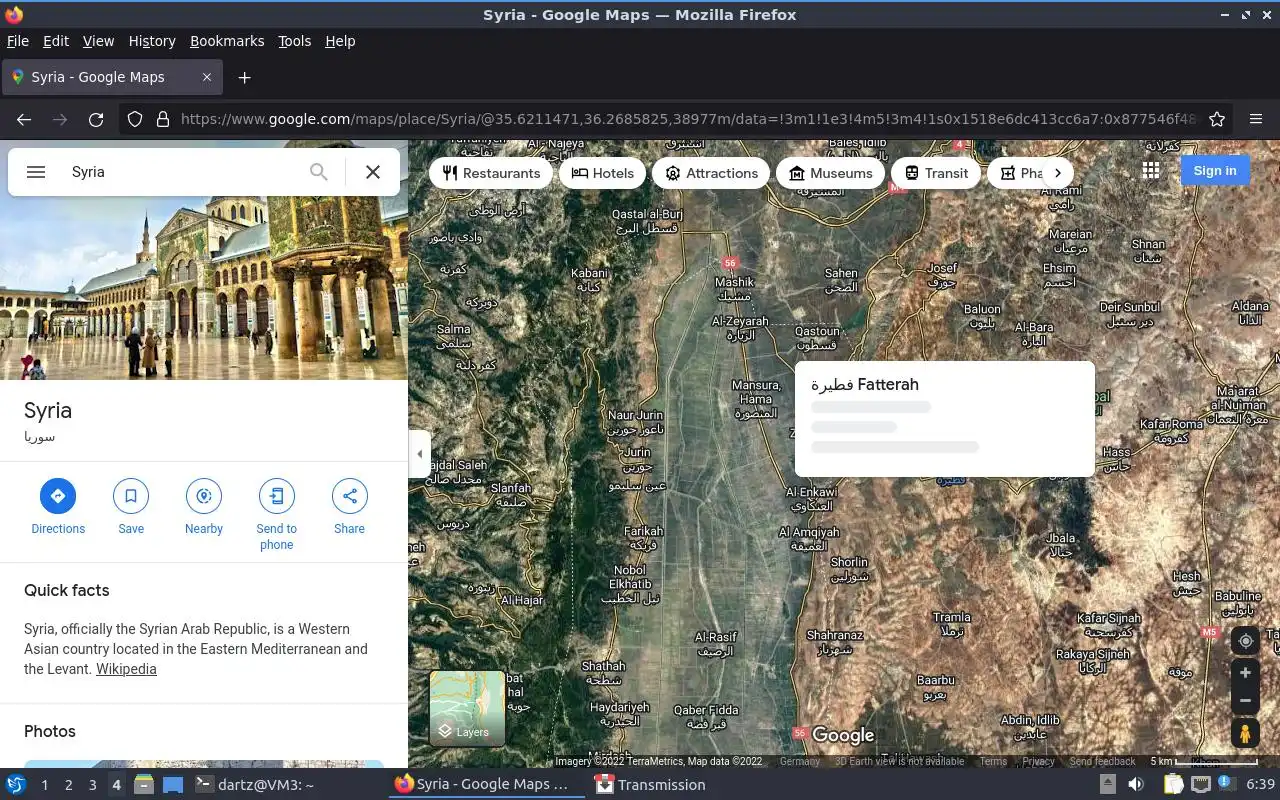1280x800 pixels.
Task: Zoom out the map with minus
Action: (1245, 701)
